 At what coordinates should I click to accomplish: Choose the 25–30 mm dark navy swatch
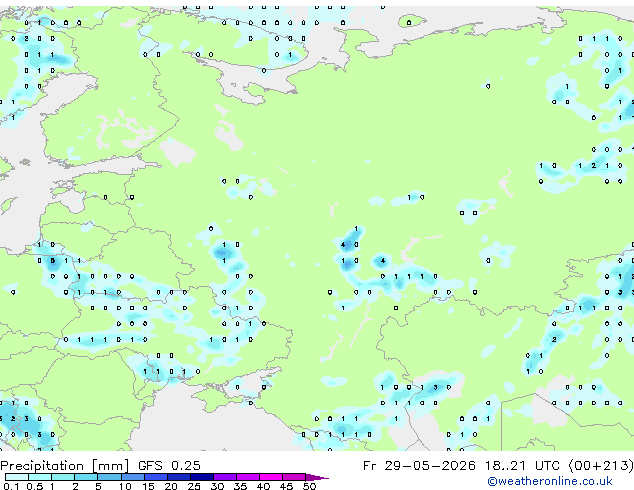[x=202, y=477]
